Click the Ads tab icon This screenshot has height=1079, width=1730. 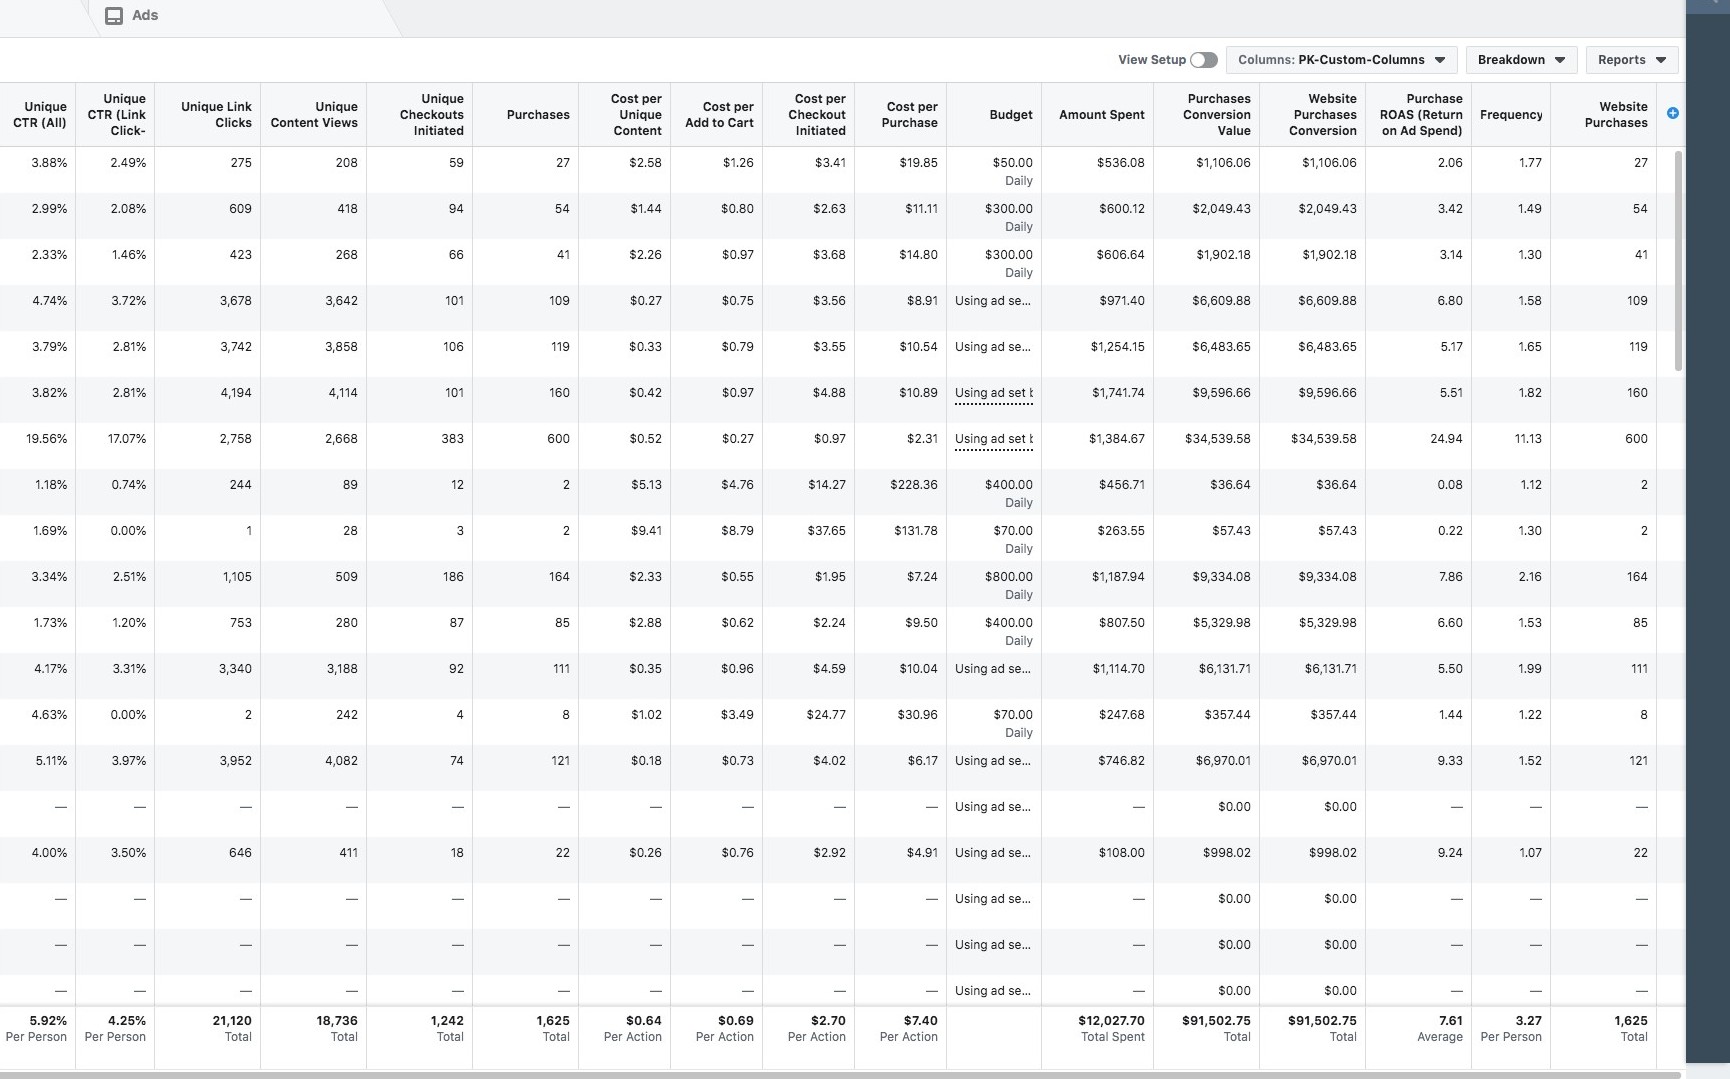click(114, 16)
